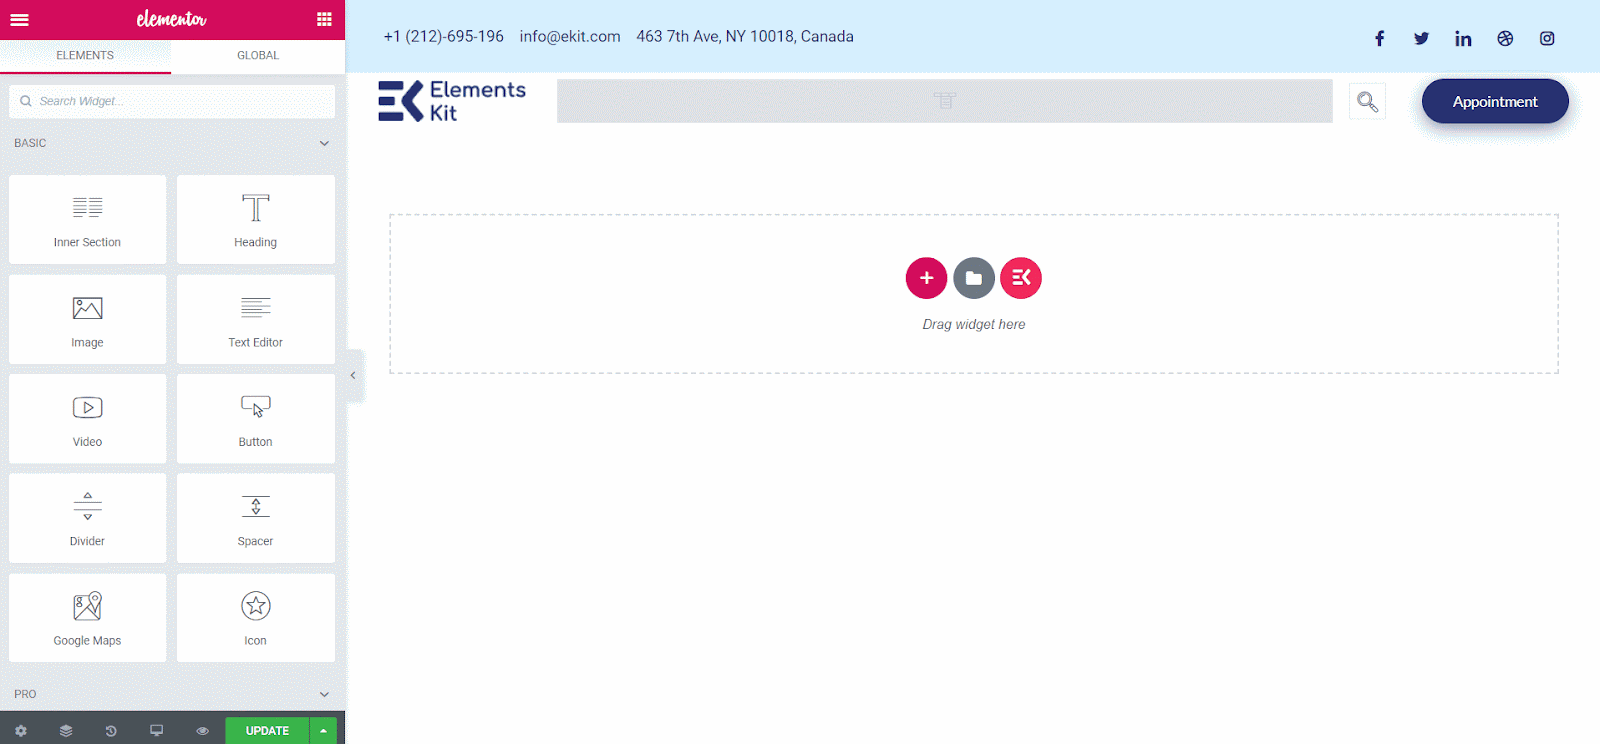Open the LinkedIn social icon
The height and width of the screenshot is (744, 1600).
click(x=1463, y=38)
